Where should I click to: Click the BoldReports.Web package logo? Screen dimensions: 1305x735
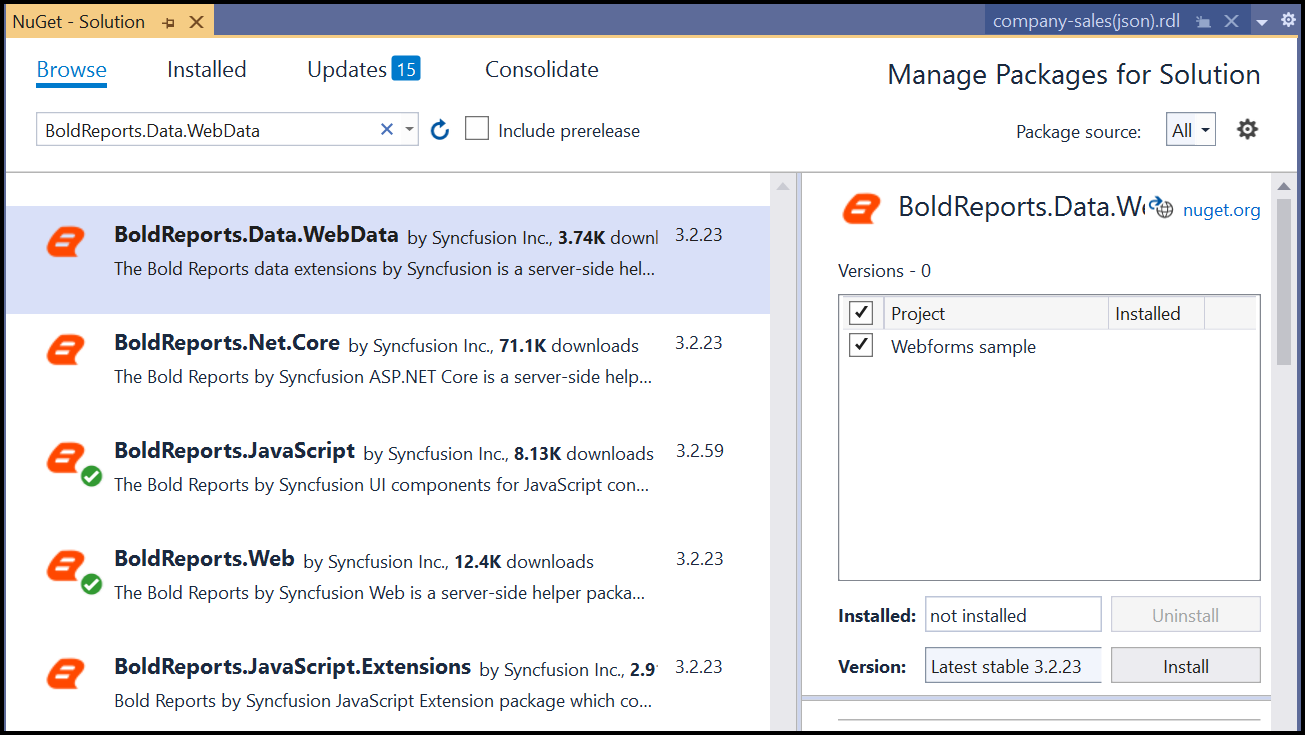coord(66,565)
